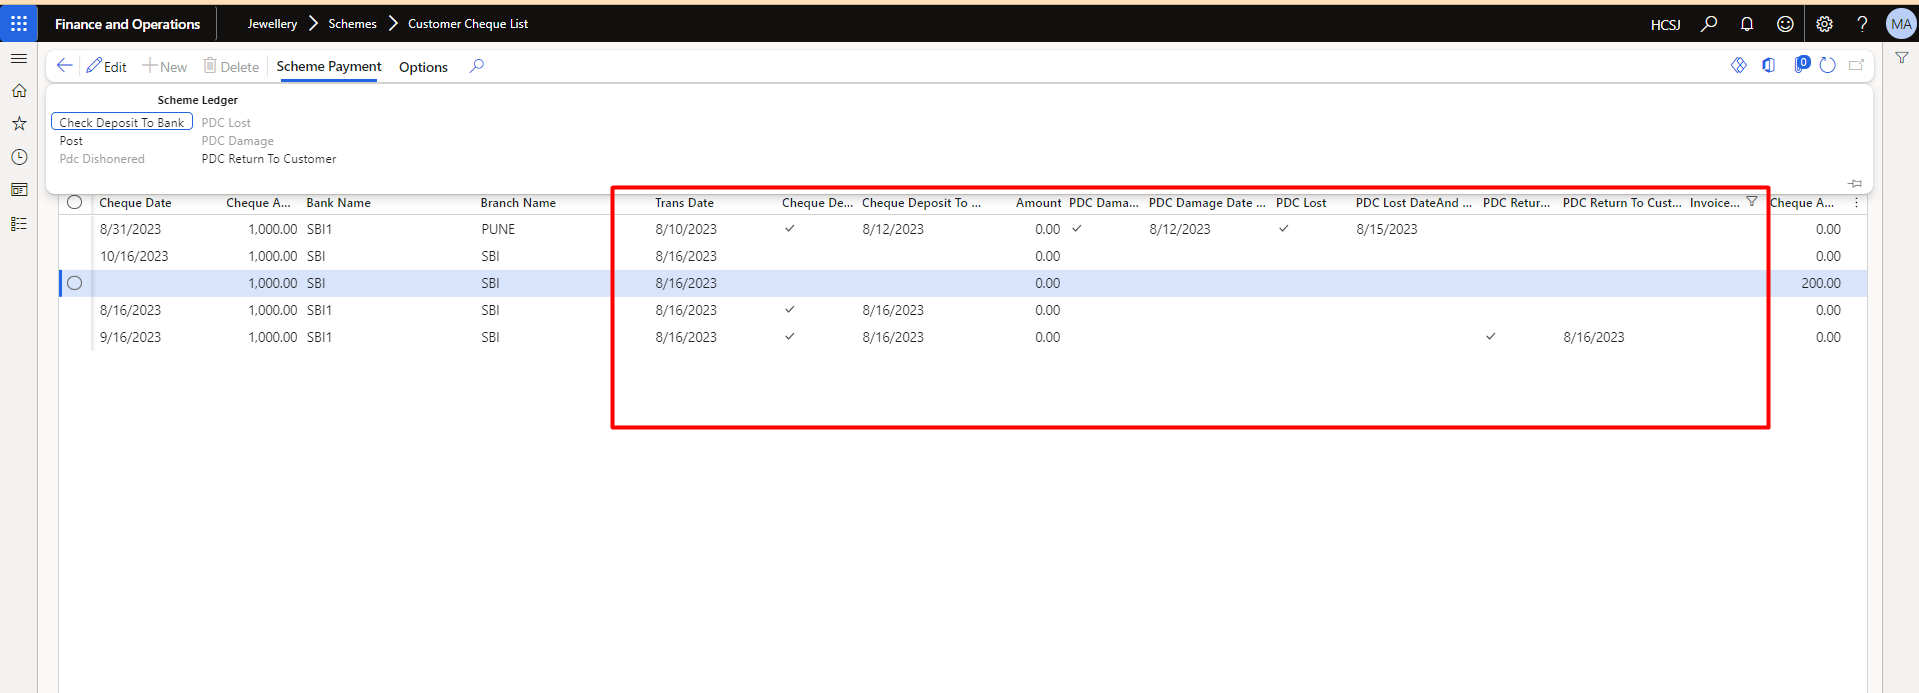1919x693 pixels.
Task: Click the funnel on Invoice column header
Action: click(x=1752, y=202)
